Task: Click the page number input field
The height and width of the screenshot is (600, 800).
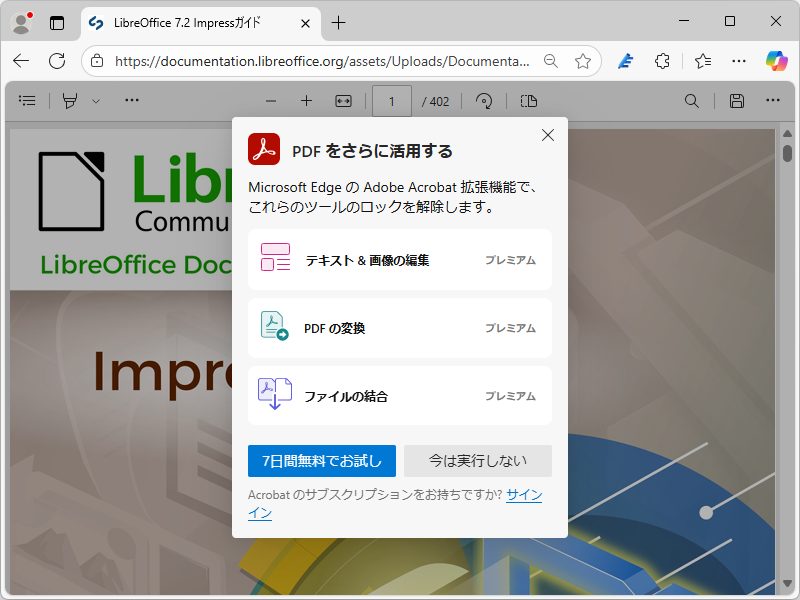Action: coord(392,100)
